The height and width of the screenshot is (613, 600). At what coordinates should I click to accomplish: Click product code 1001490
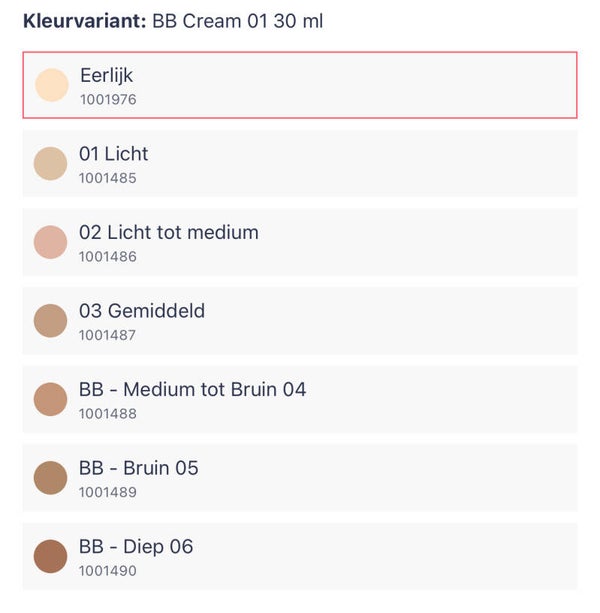click(107, 571)
